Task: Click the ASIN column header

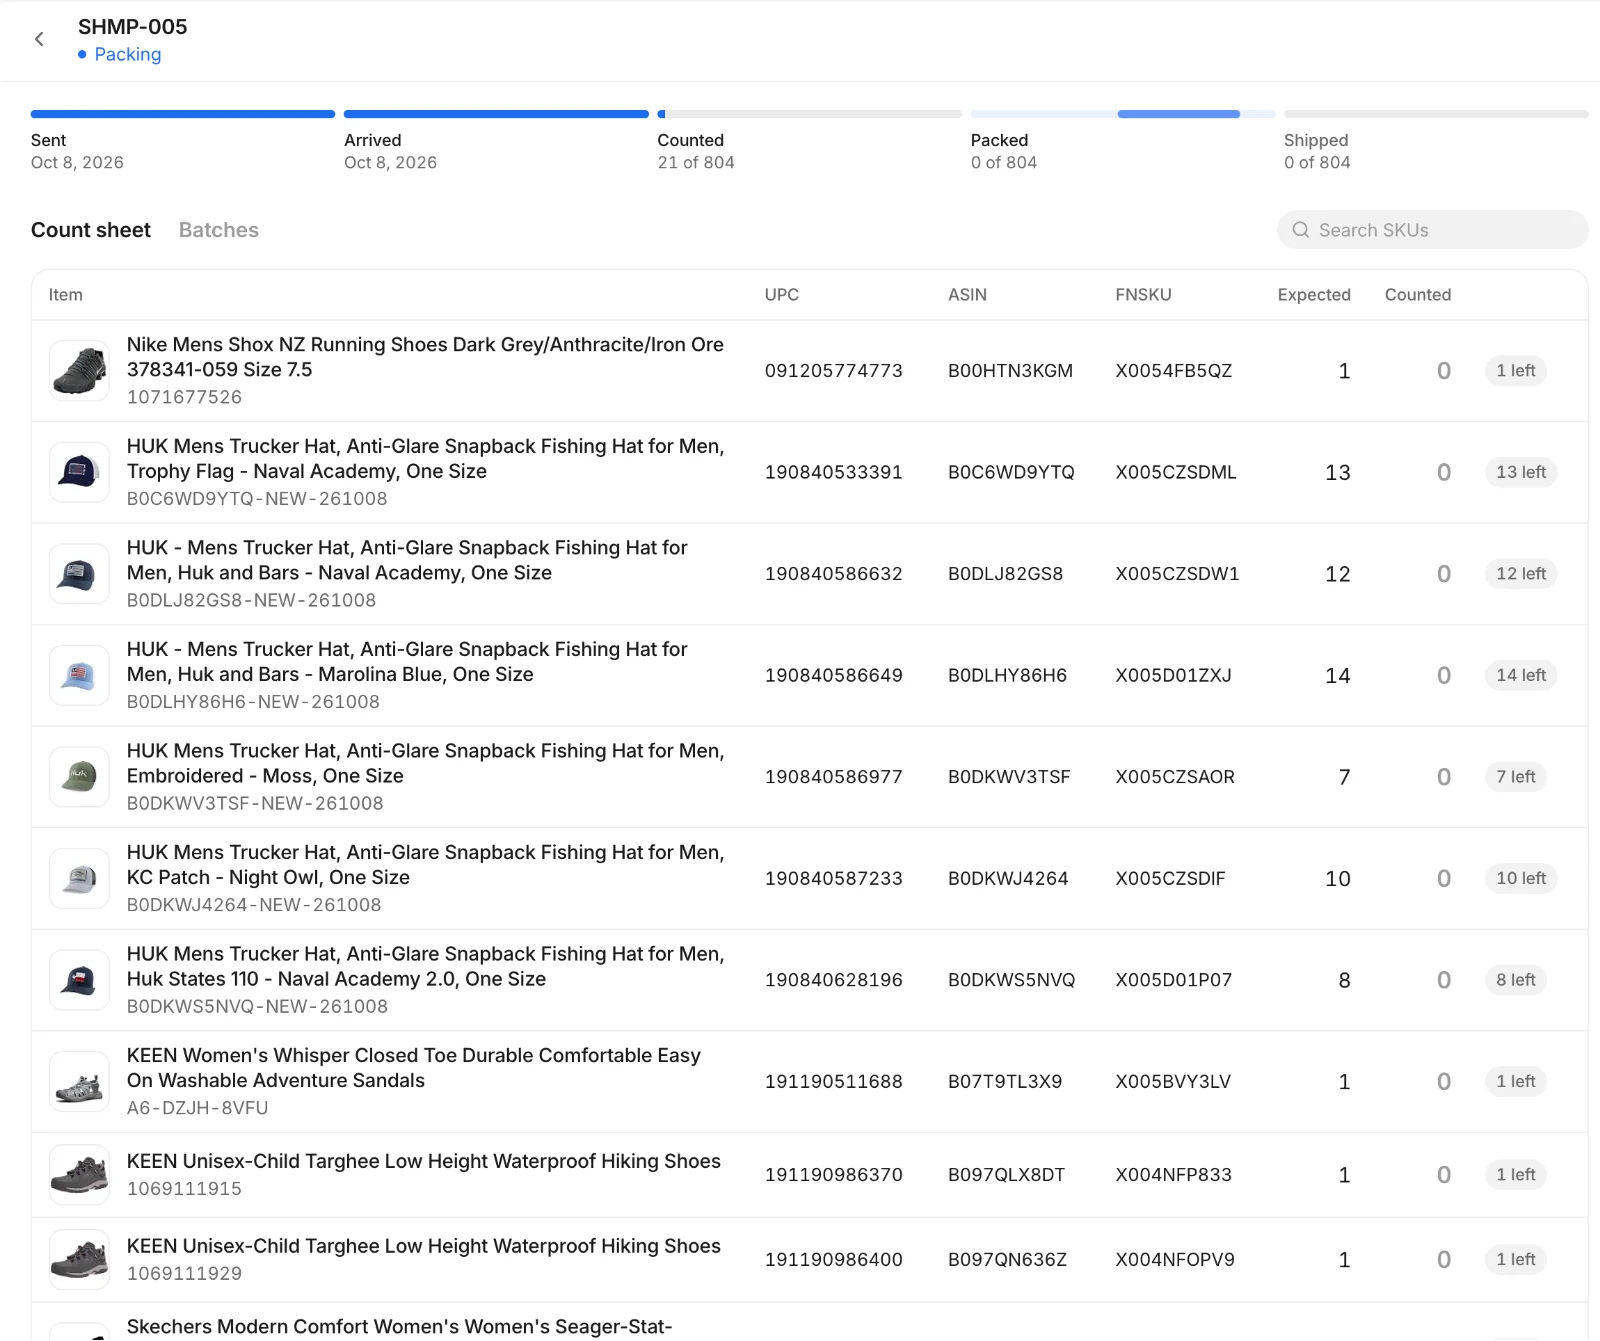Action: pyautogui.click(x=967, y=295)
